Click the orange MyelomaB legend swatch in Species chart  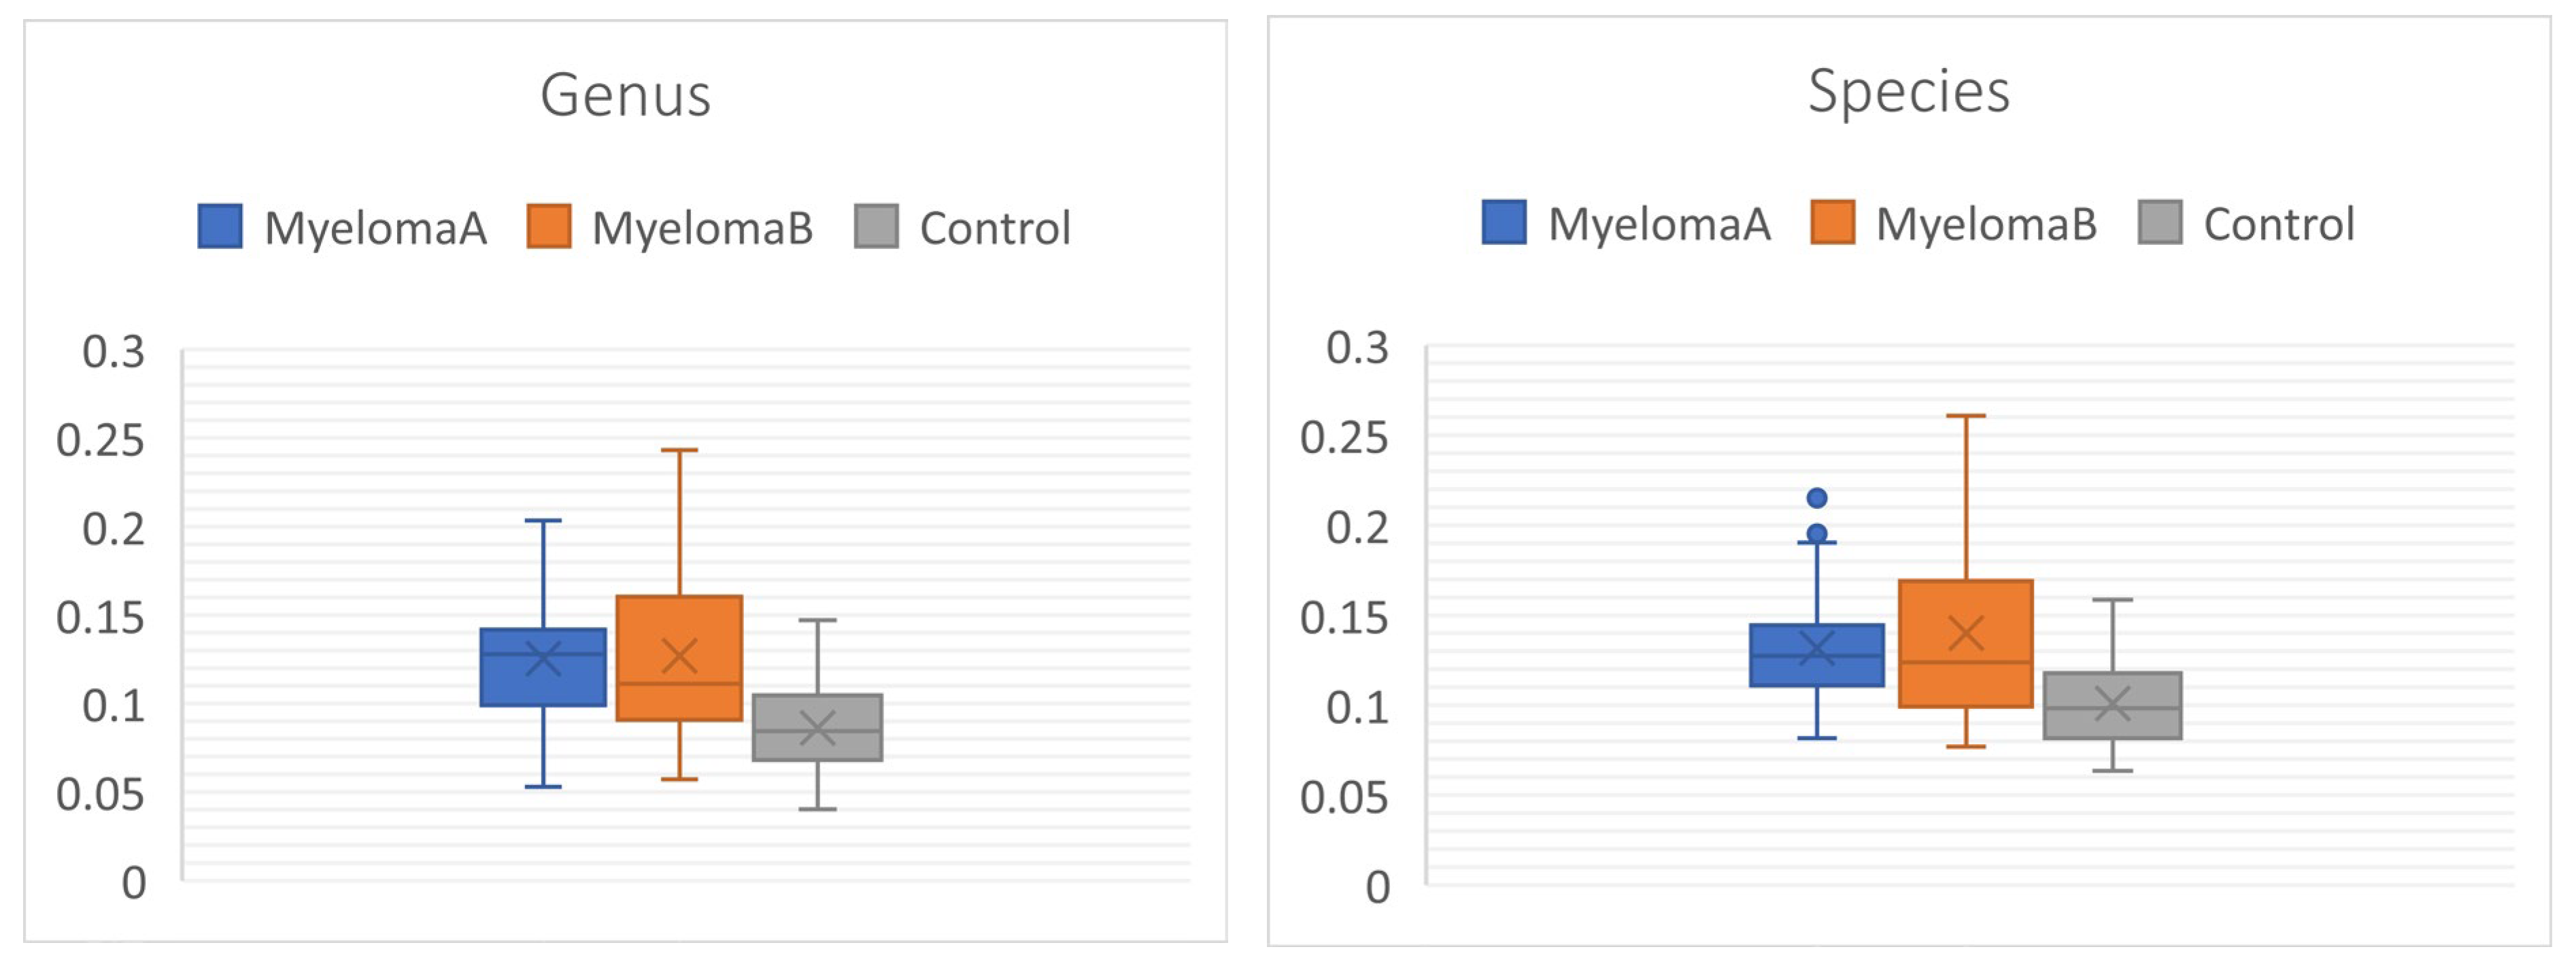[x=1832, y=222]
